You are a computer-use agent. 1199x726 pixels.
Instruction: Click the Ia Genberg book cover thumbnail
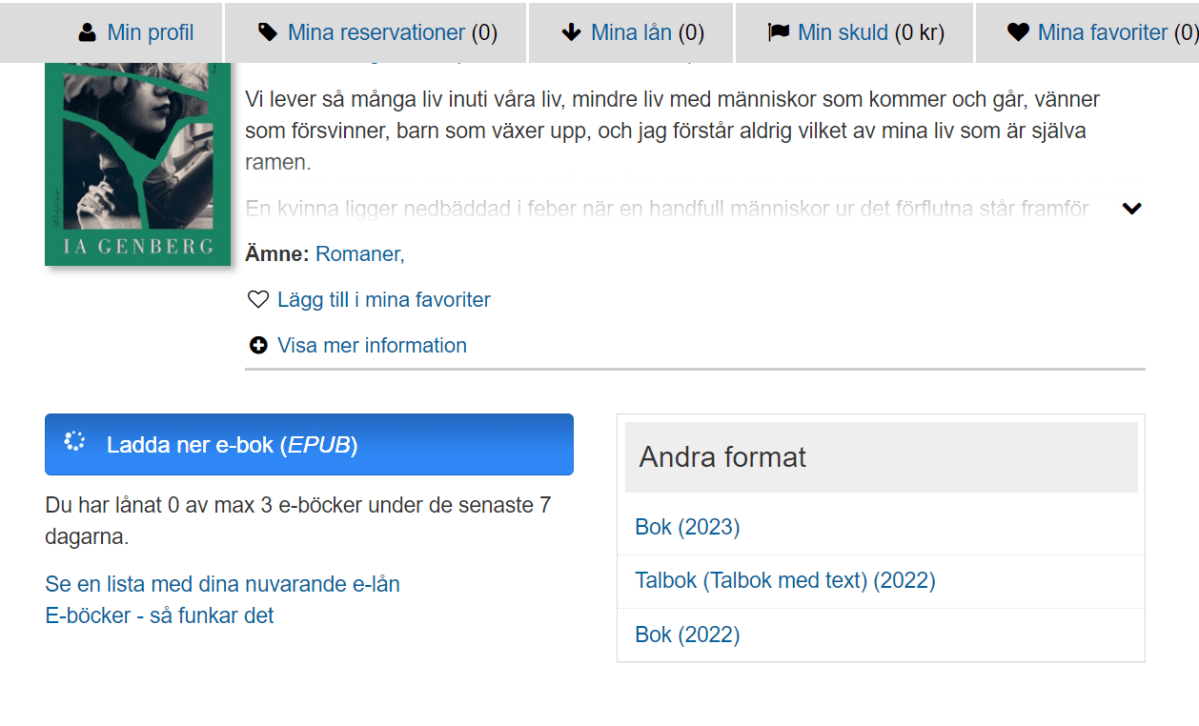coord(138,164)
